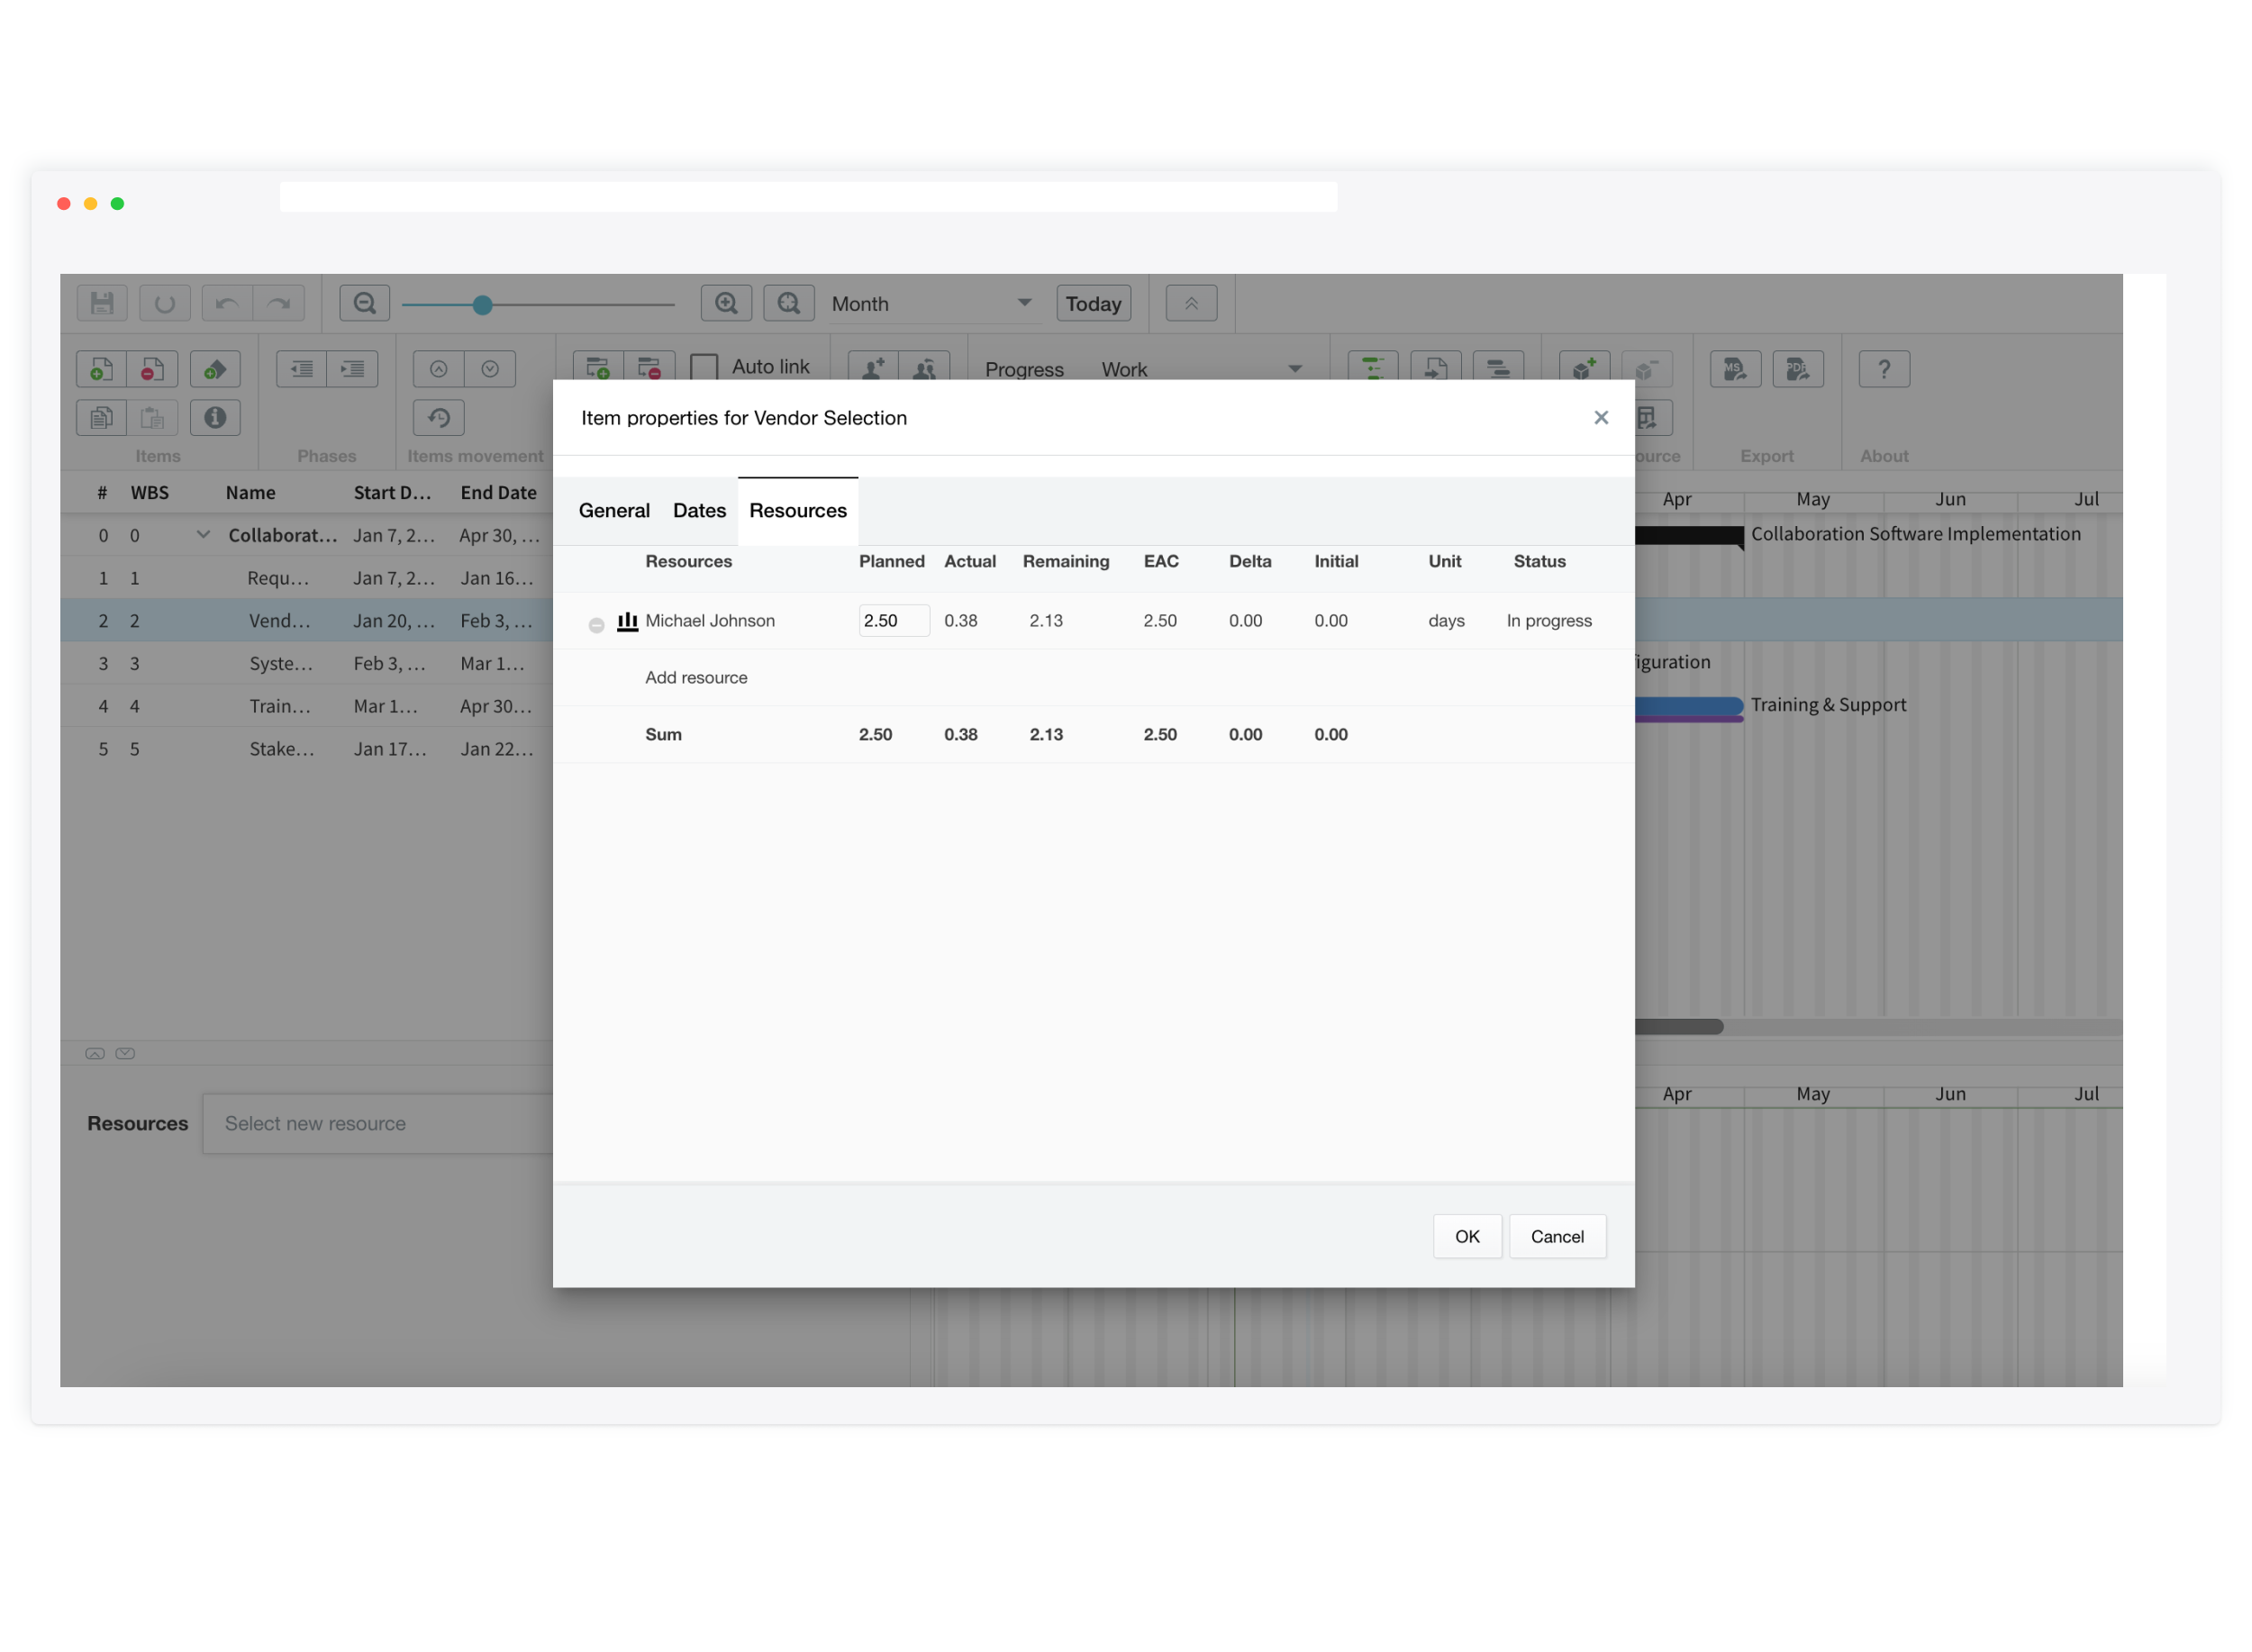Collapse toolbar with double-chevron up button
Image resolution: width=2252 pixels, height=1652 pixels.
[x=1190, y=304]
